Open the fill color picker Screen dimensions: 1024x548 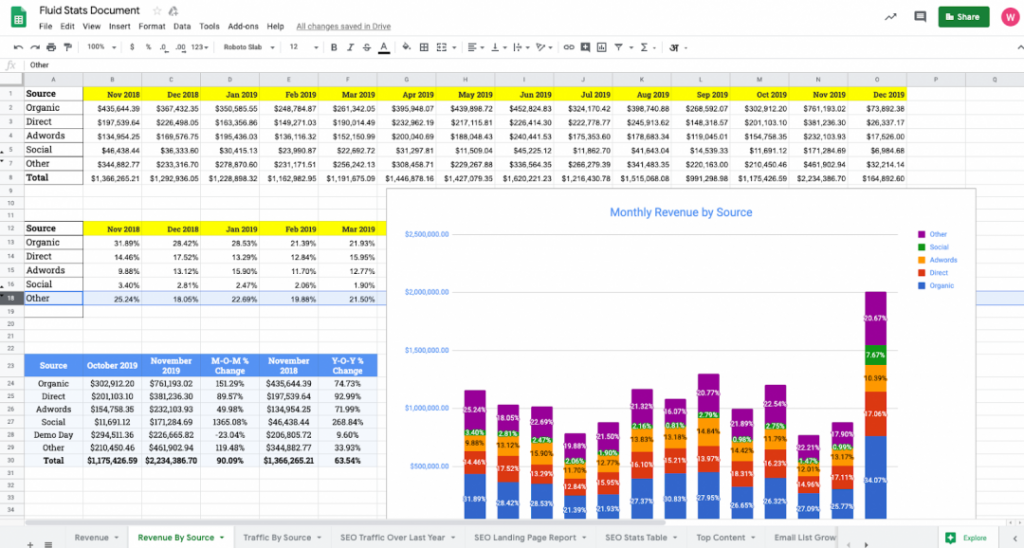pyautogui.click(x=407, y=47)
